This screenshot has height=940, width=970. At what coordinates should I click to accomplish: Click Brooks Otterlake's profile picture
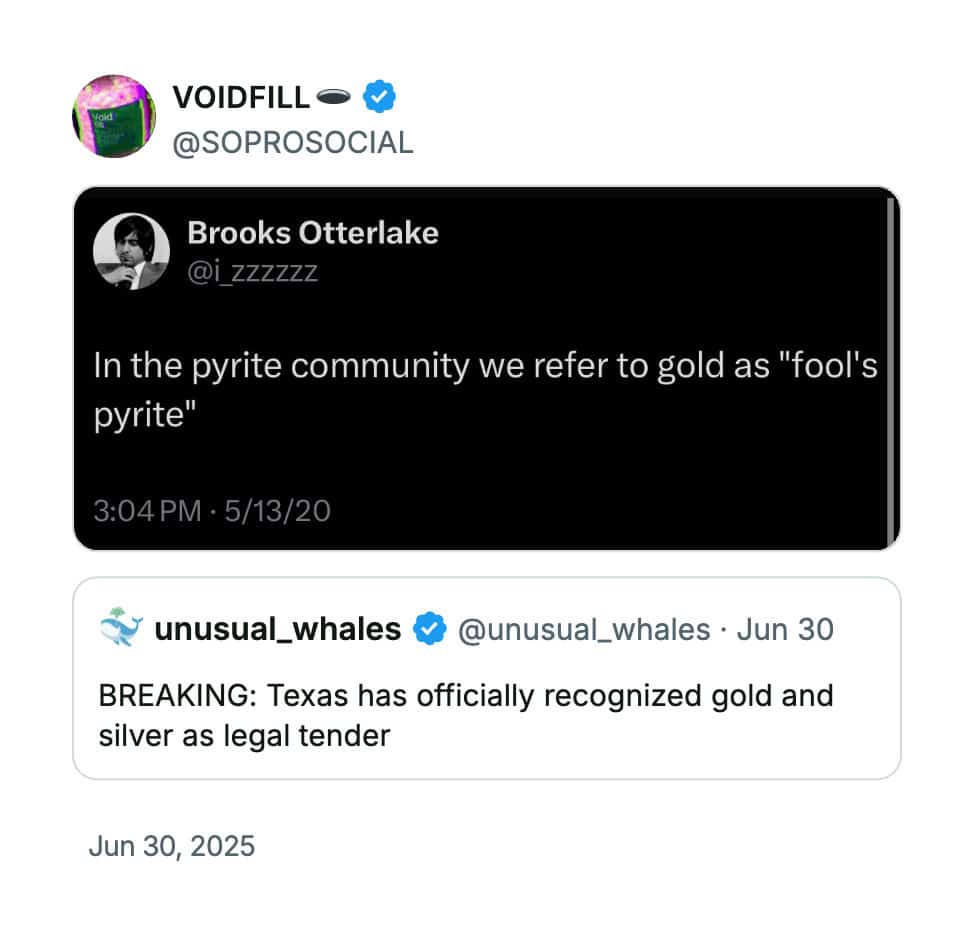coord(131,251)
